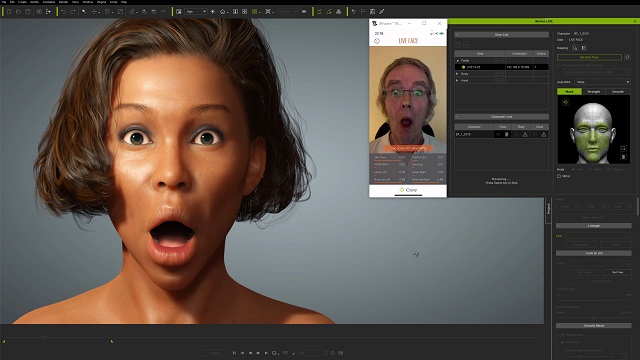Click the current frame input field
Image resolution: width=640 pixels, height=360 pixels.
tap(313, 353)
